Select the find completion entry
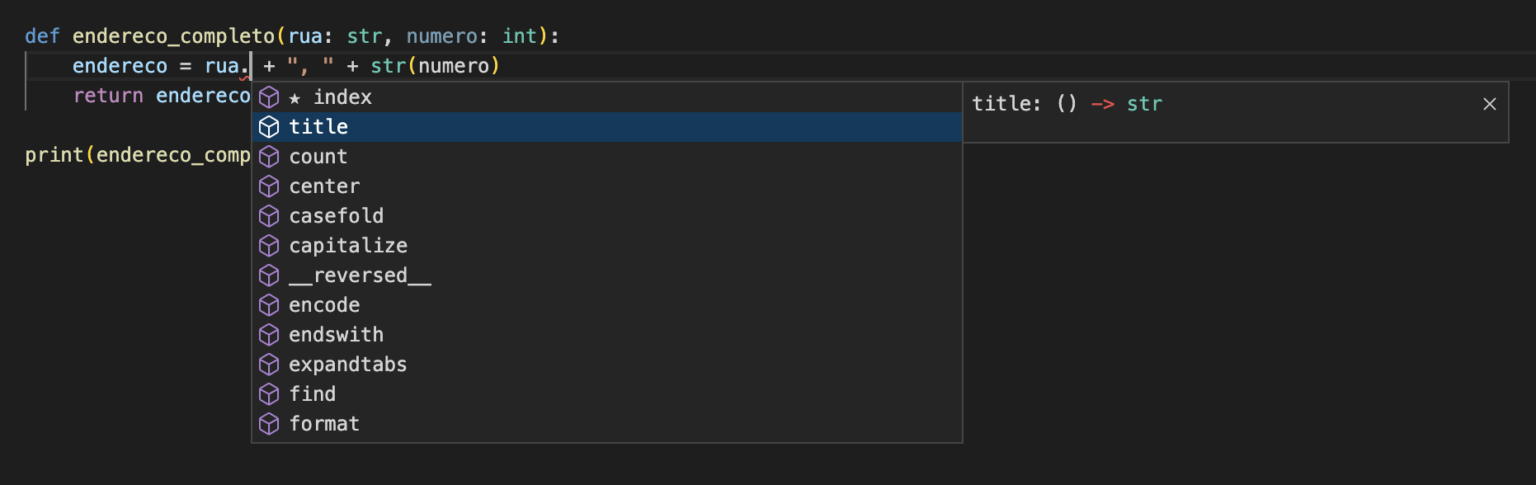This screenshot has width=1536, height=485. 607,394
